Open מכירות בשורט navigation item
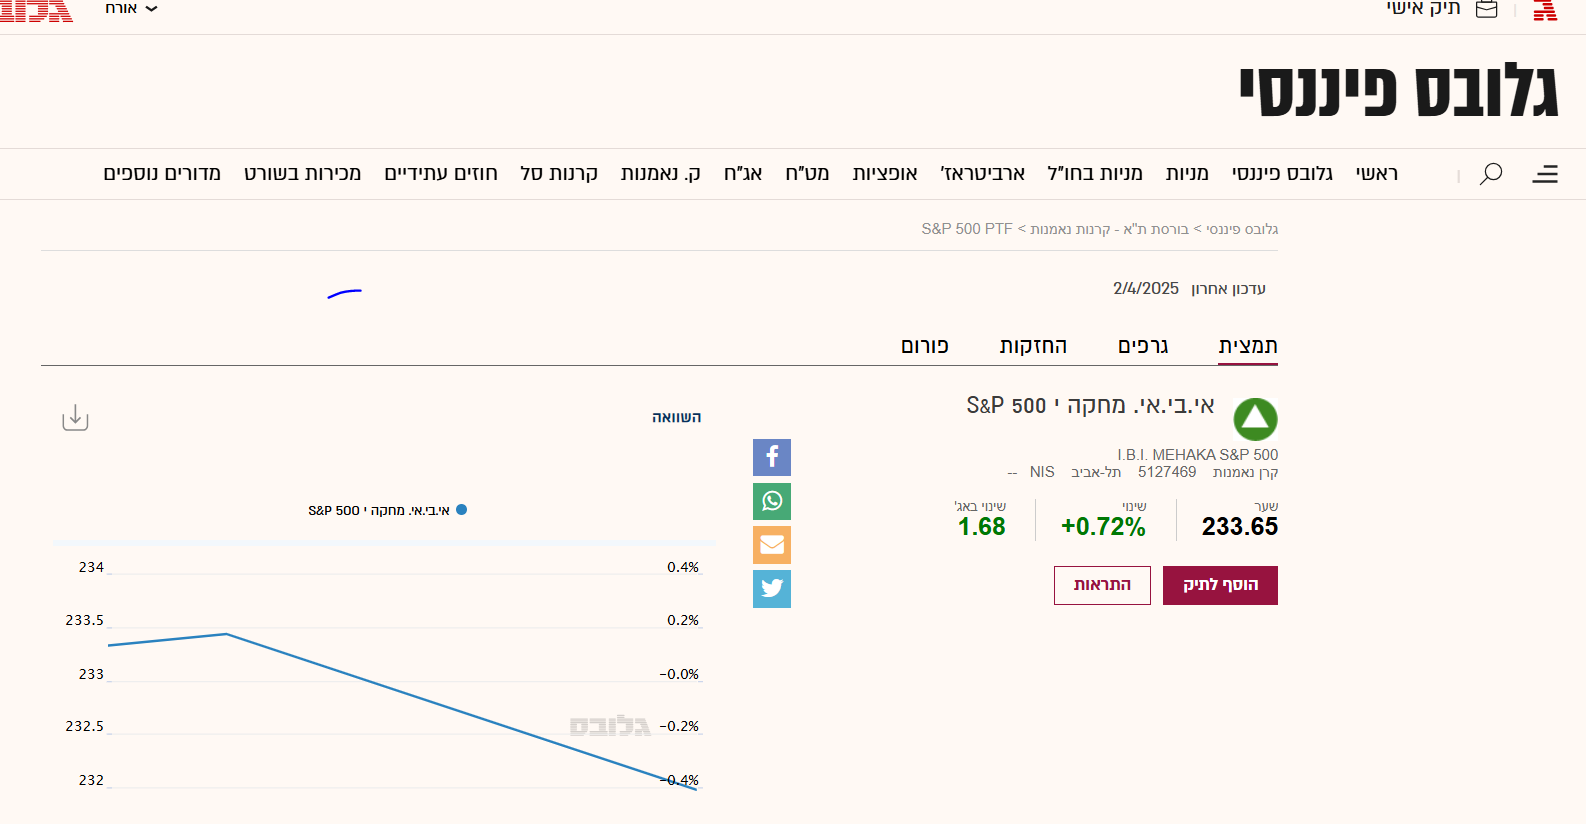 click(x=302, y=174)
